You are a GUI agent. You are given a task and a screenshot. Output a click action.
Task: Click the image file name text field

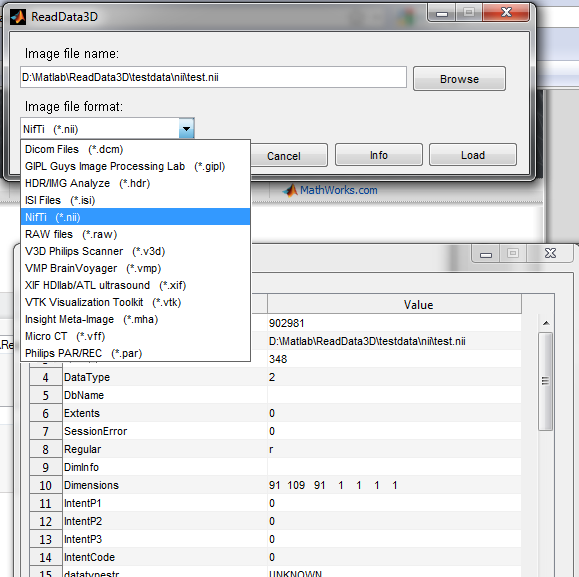[x=213, y=77]
